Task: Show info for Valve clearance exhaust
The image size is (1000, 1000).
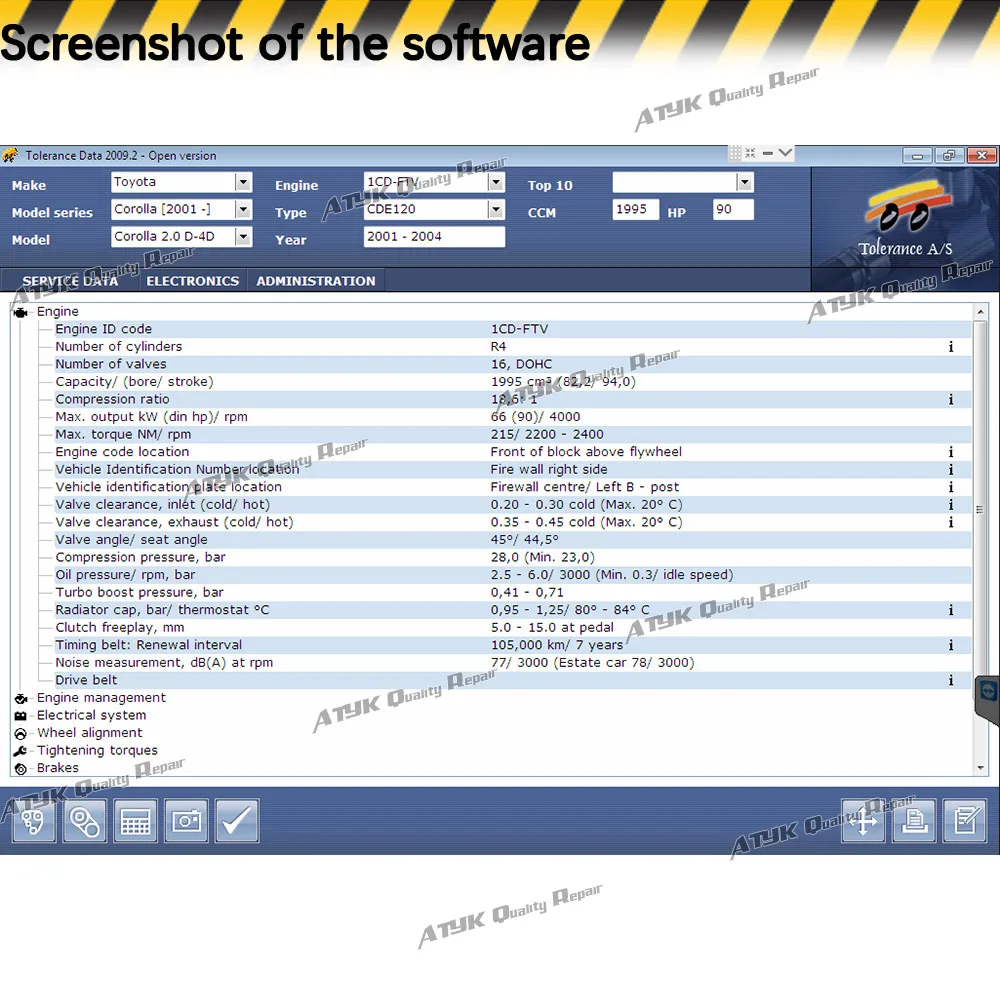Action: point(951,522)
